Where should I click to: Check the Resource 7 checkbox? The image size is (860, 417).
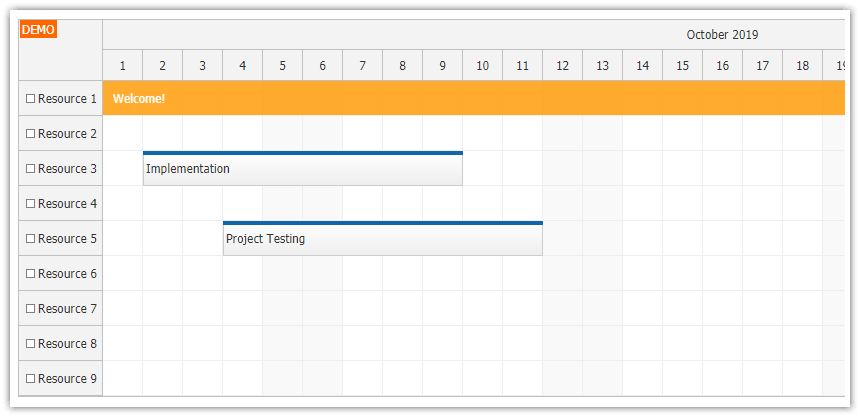[30, 309]
